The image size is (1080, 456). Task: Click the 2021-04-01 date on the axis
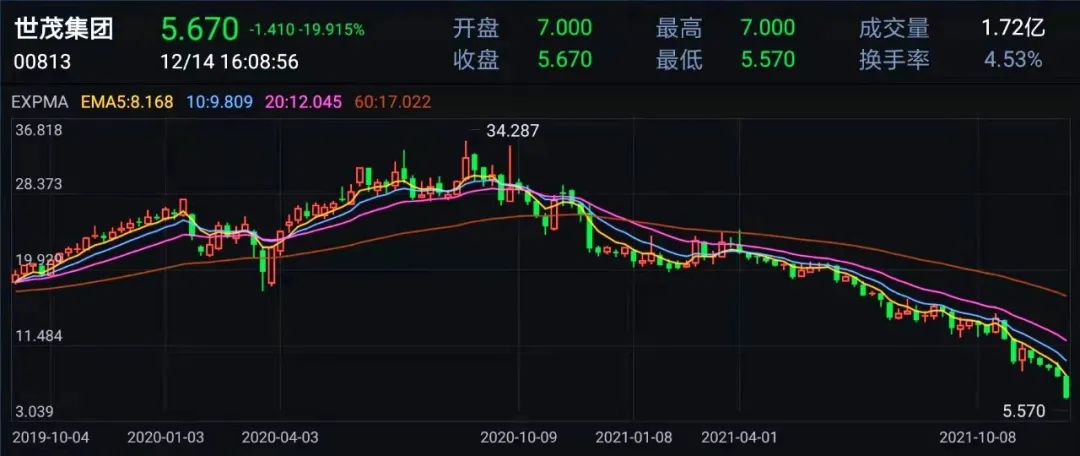pyautogui.click(x=738, y=437)
